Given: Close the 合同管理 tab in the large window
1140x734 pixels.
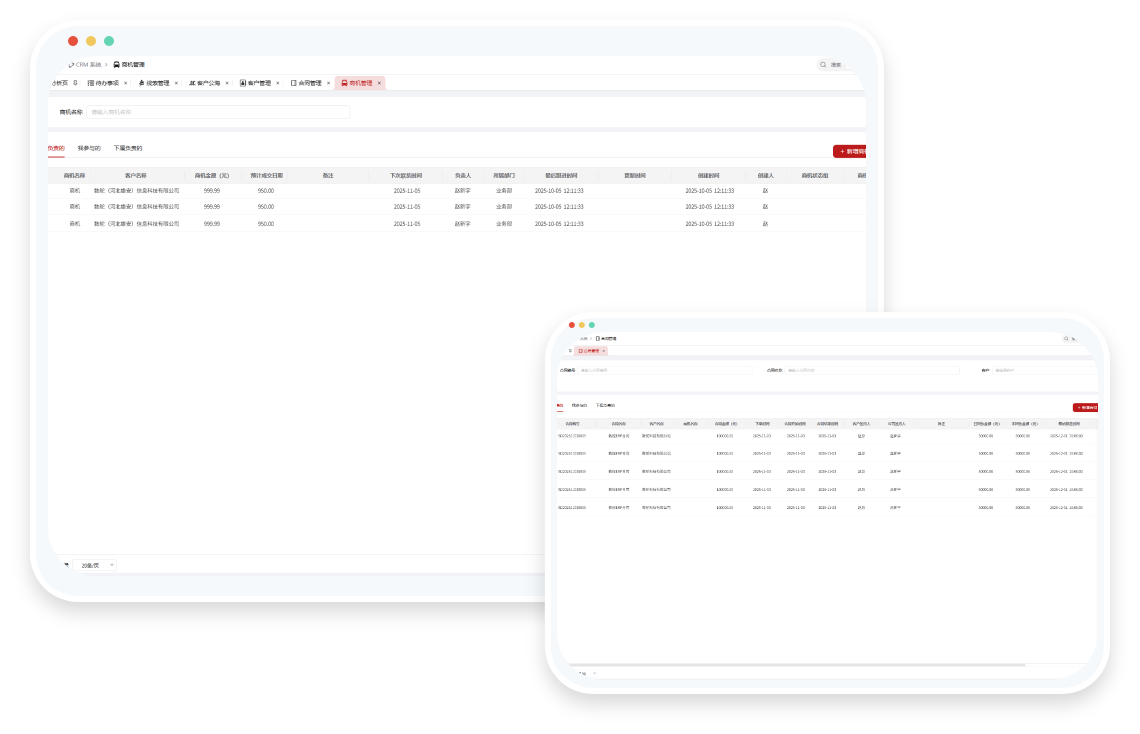Looking at the screenshot, I should 328,83.
